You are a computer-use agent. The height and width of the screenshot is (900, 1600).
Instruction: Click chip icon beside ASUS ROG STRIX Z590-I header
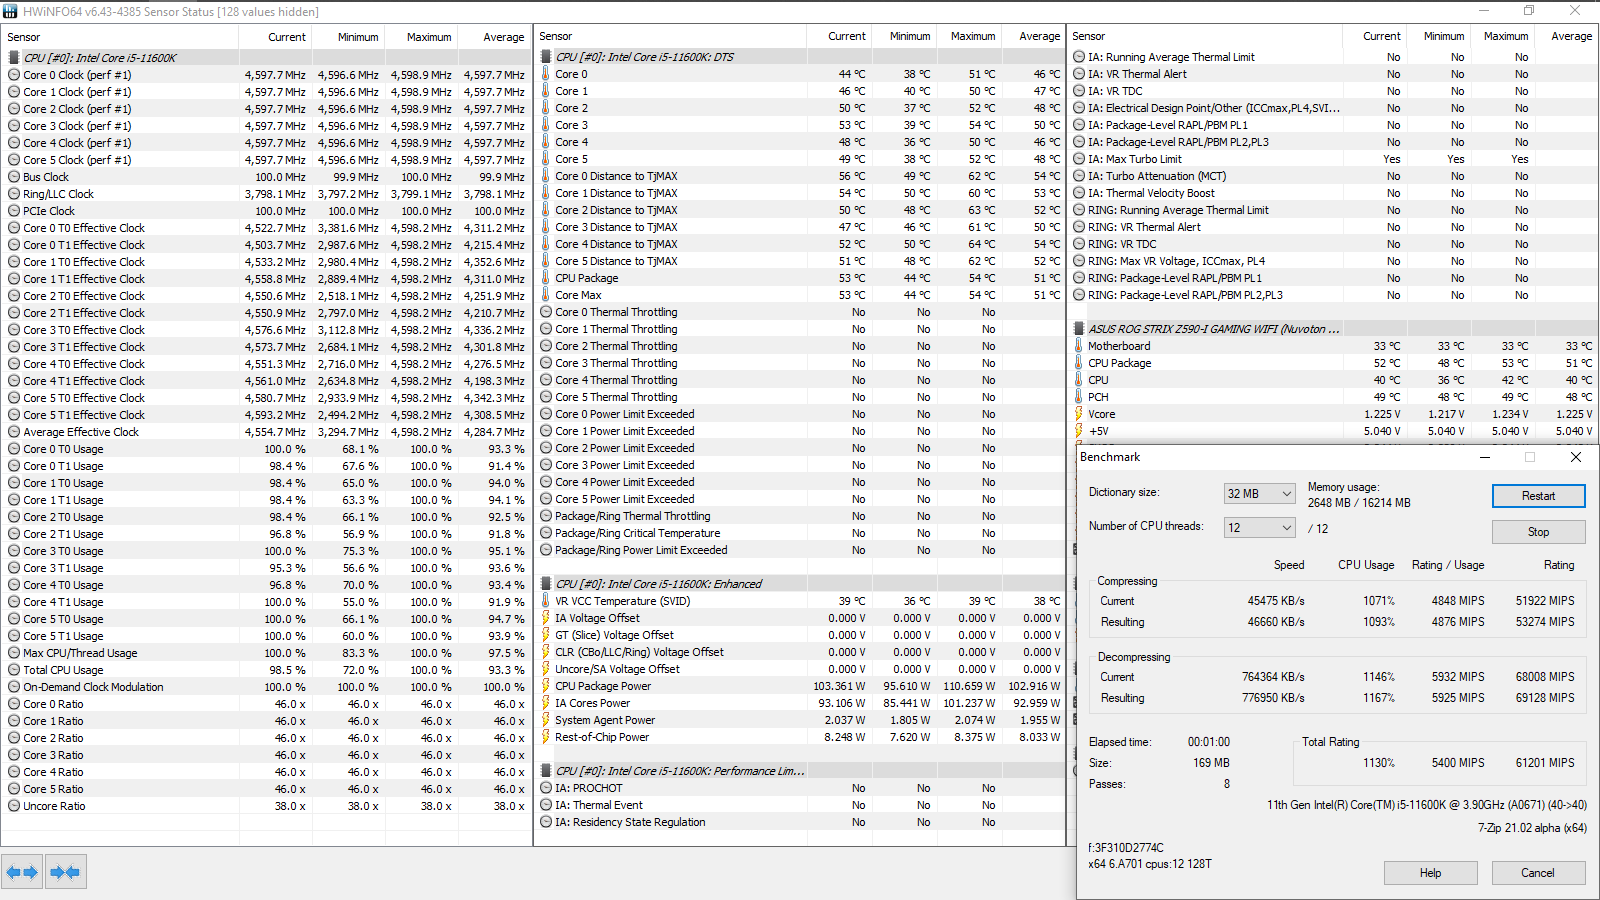pos(1079,329)
